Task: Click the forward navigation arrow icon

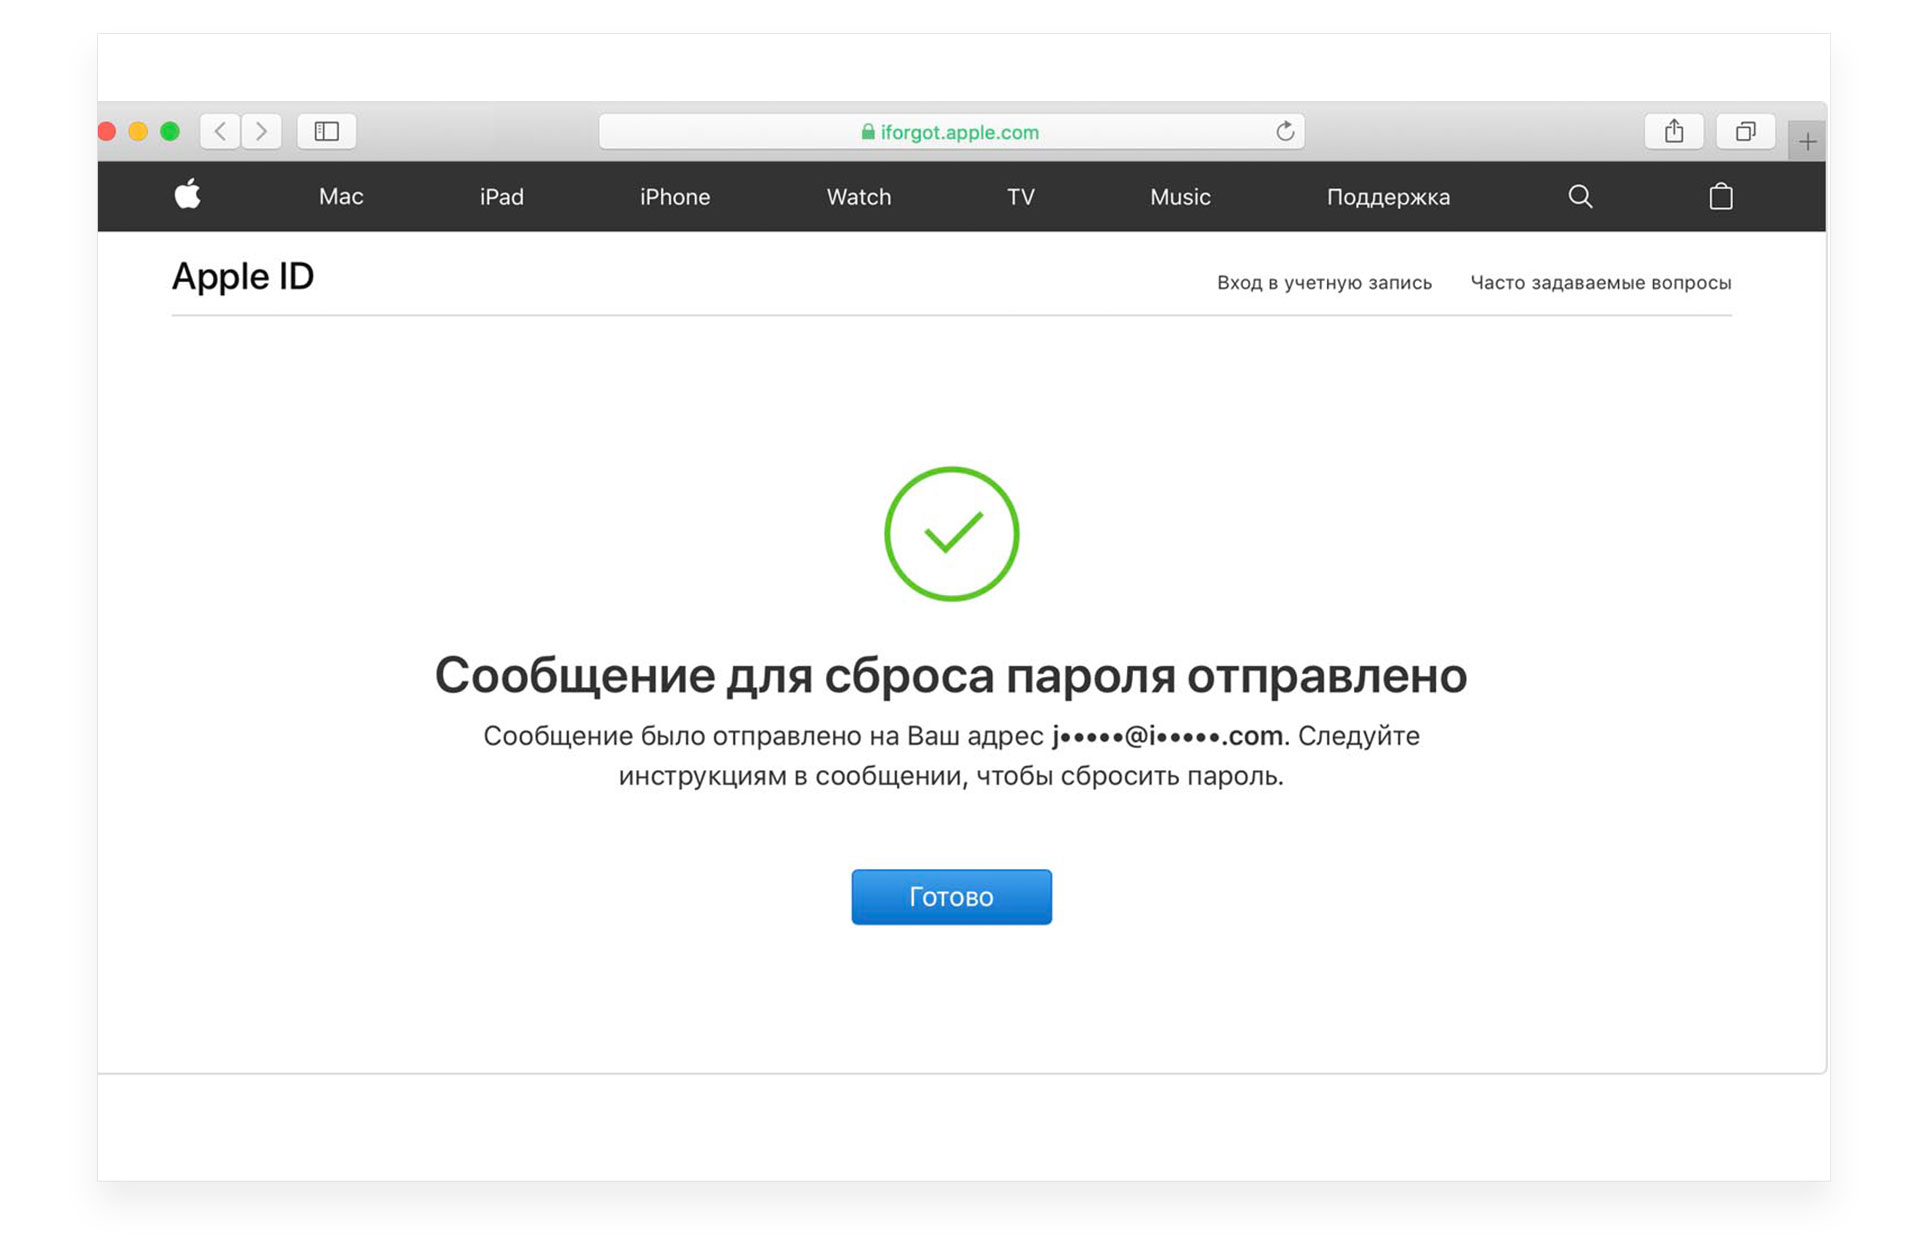Action: pyautogui.click(x=260, y=129)
